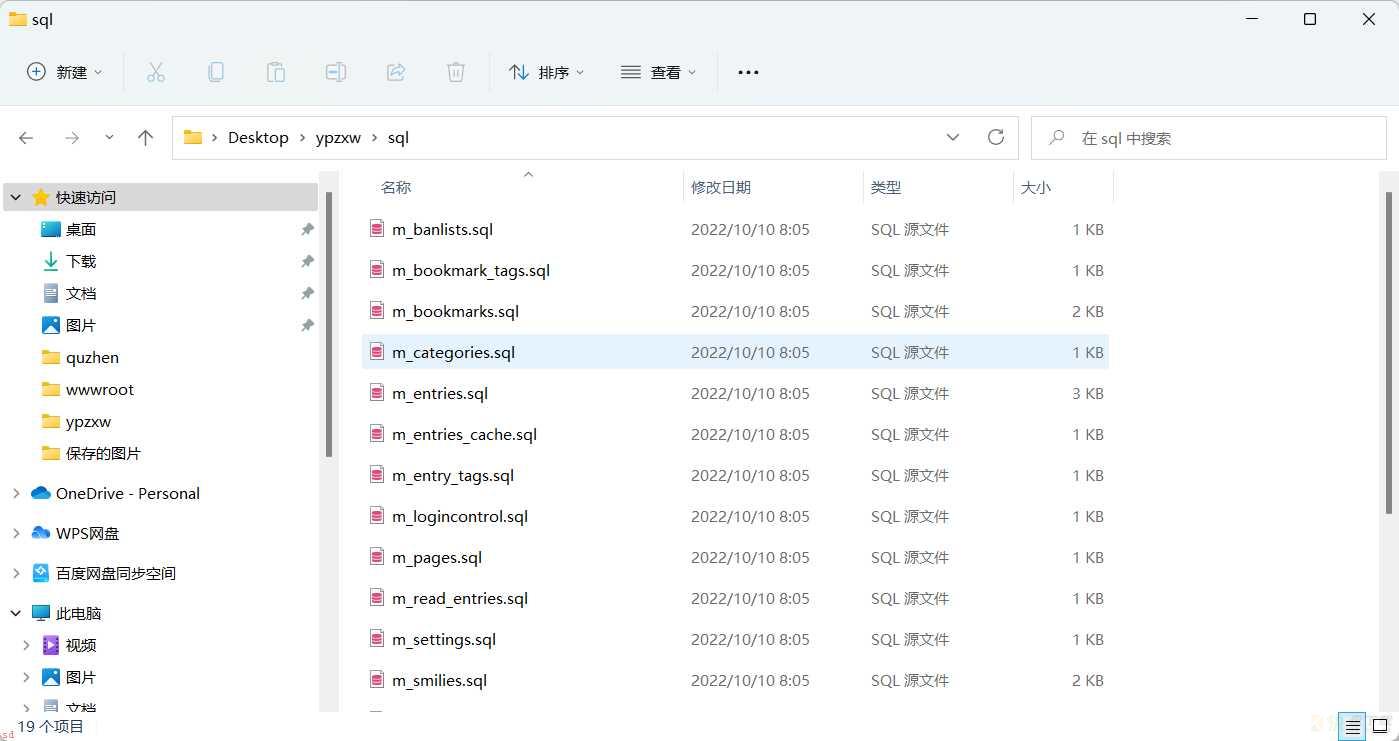Expand the 视频 node
The image size is (1399, 741).
click(x=27, y=645)
